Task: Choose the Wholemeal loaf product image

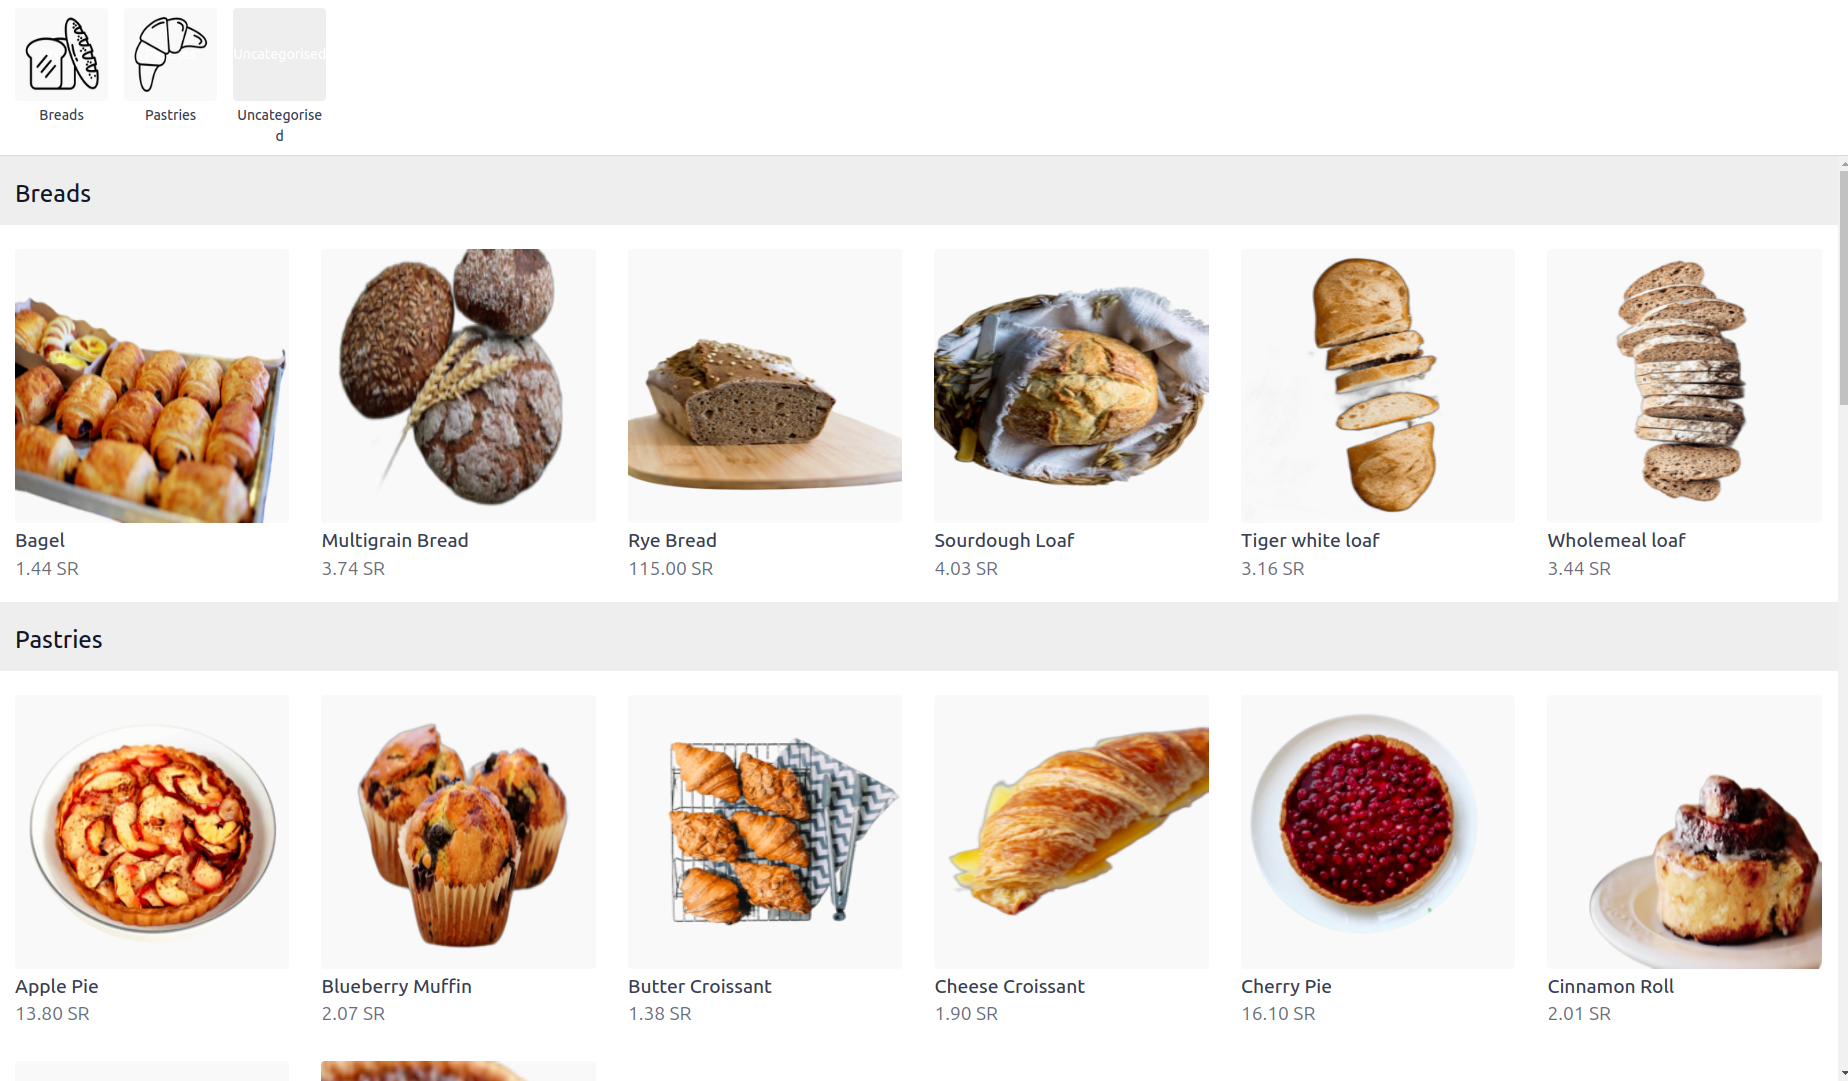Action: pos(1684,386)
